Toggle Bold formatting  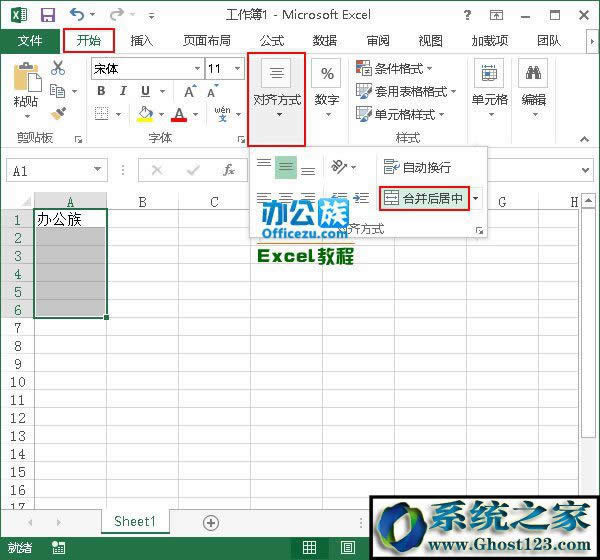coord(101,91)
